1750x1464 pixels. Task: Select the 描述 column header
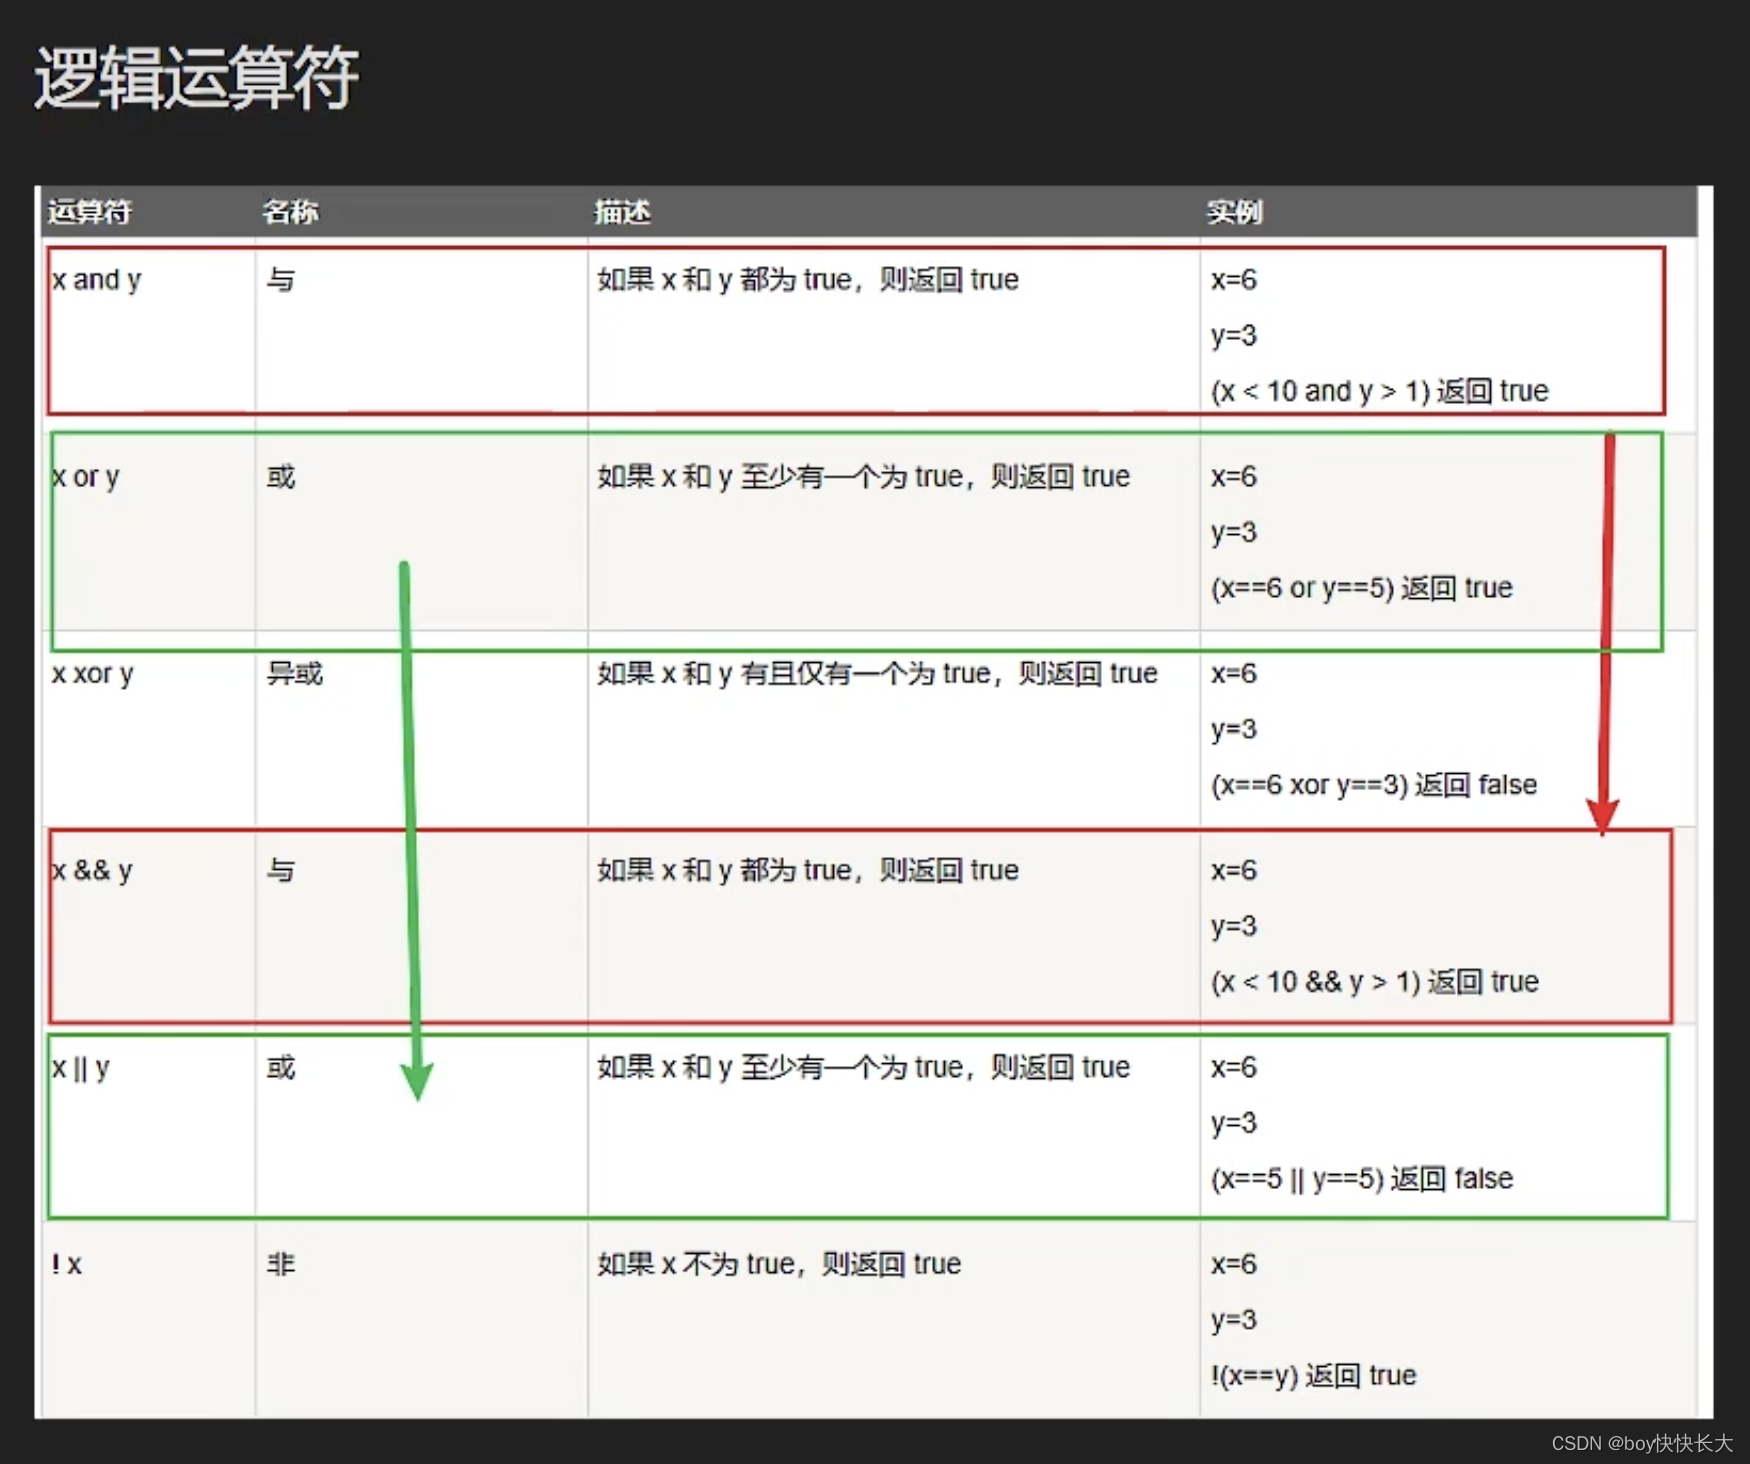click(x=622, y=212)
